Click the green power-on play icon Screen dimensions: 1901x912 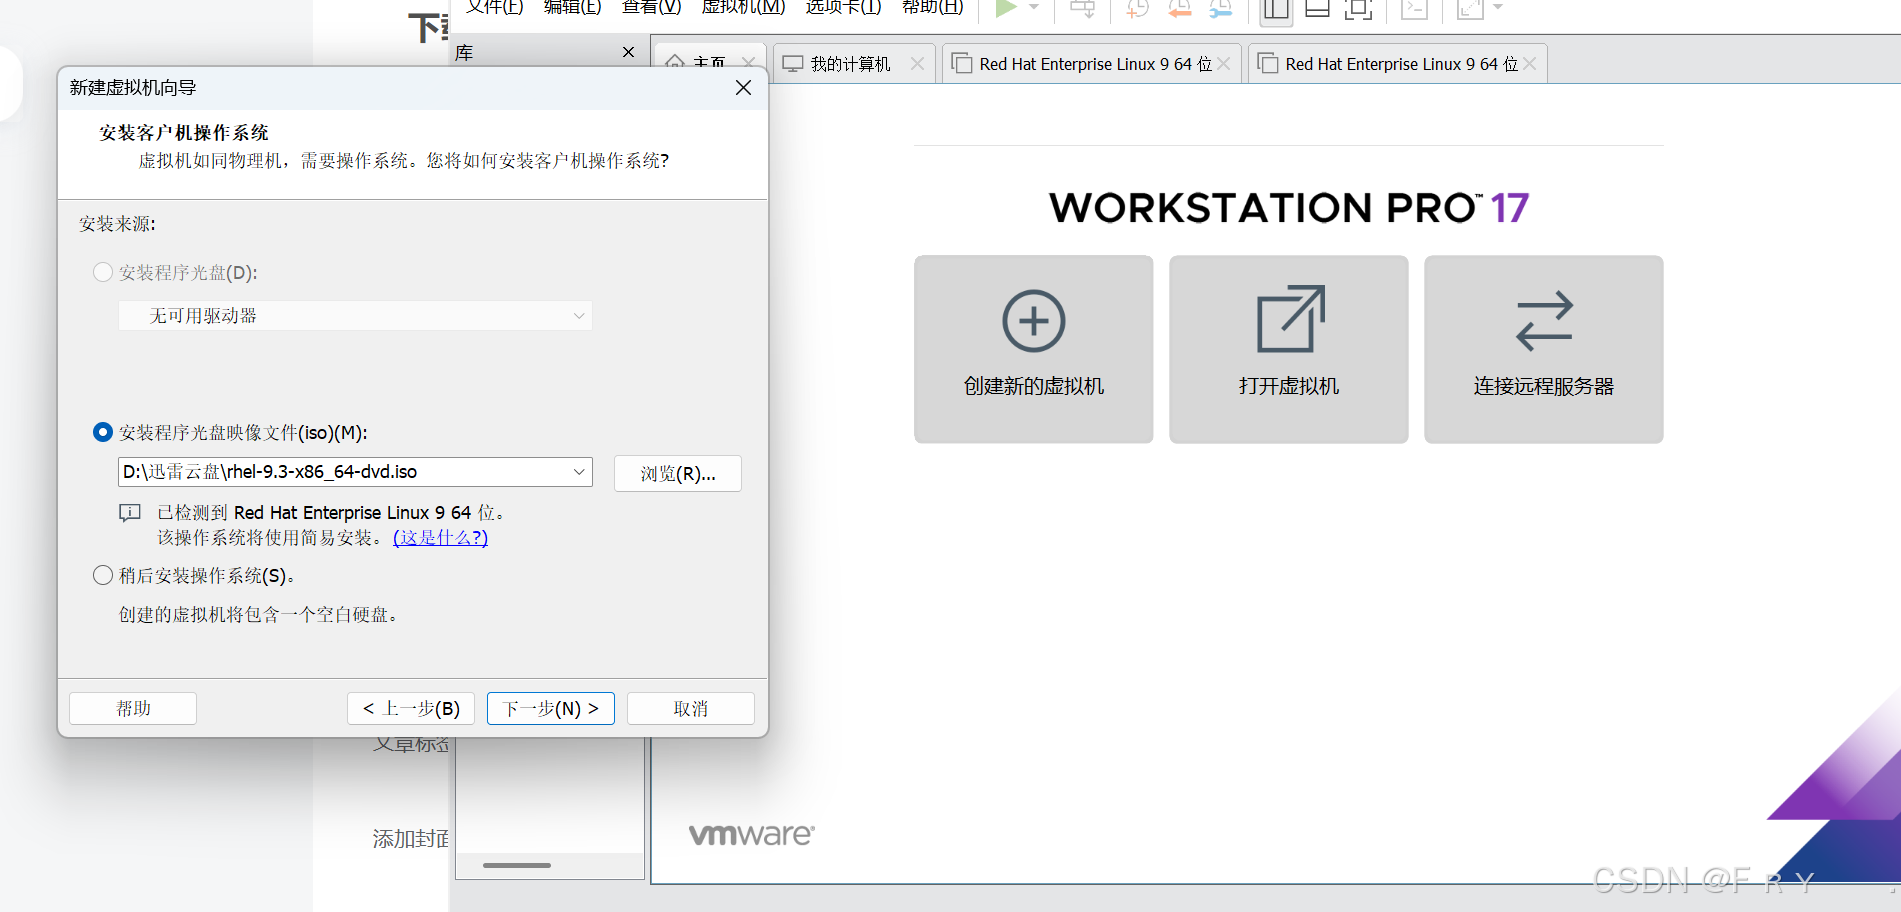pyautogui.click(x=1006, y=8)
